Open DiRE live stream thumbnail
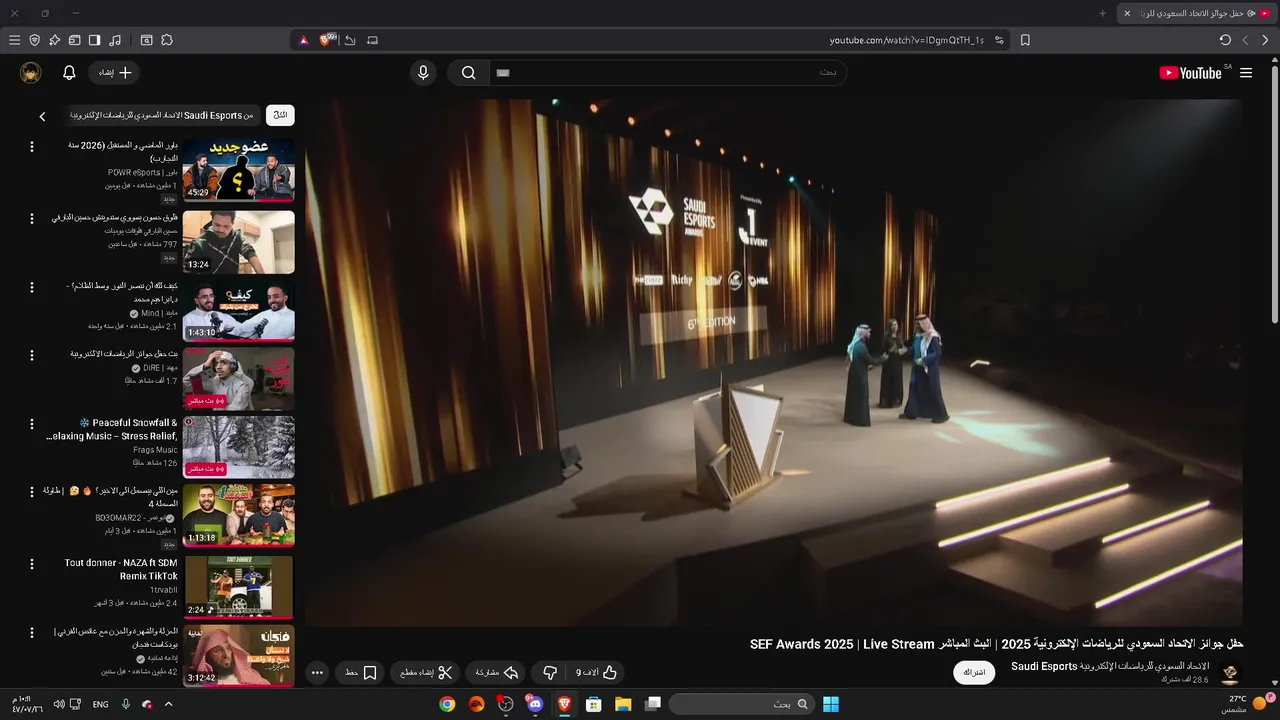The width and height of the screenshot is (1280, 720). coord(239,379)
